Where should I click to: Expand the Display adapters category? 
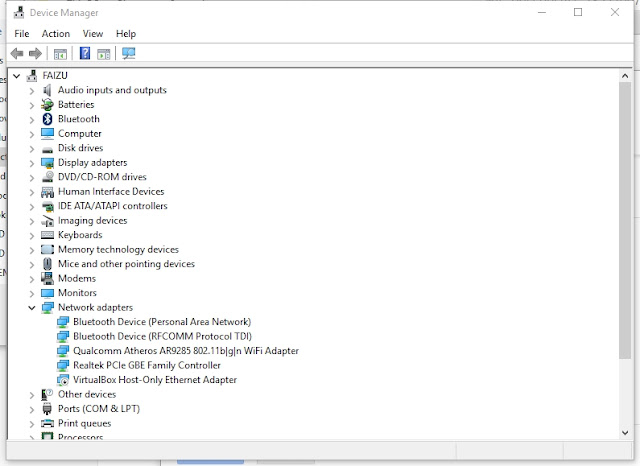click(32, 163)
